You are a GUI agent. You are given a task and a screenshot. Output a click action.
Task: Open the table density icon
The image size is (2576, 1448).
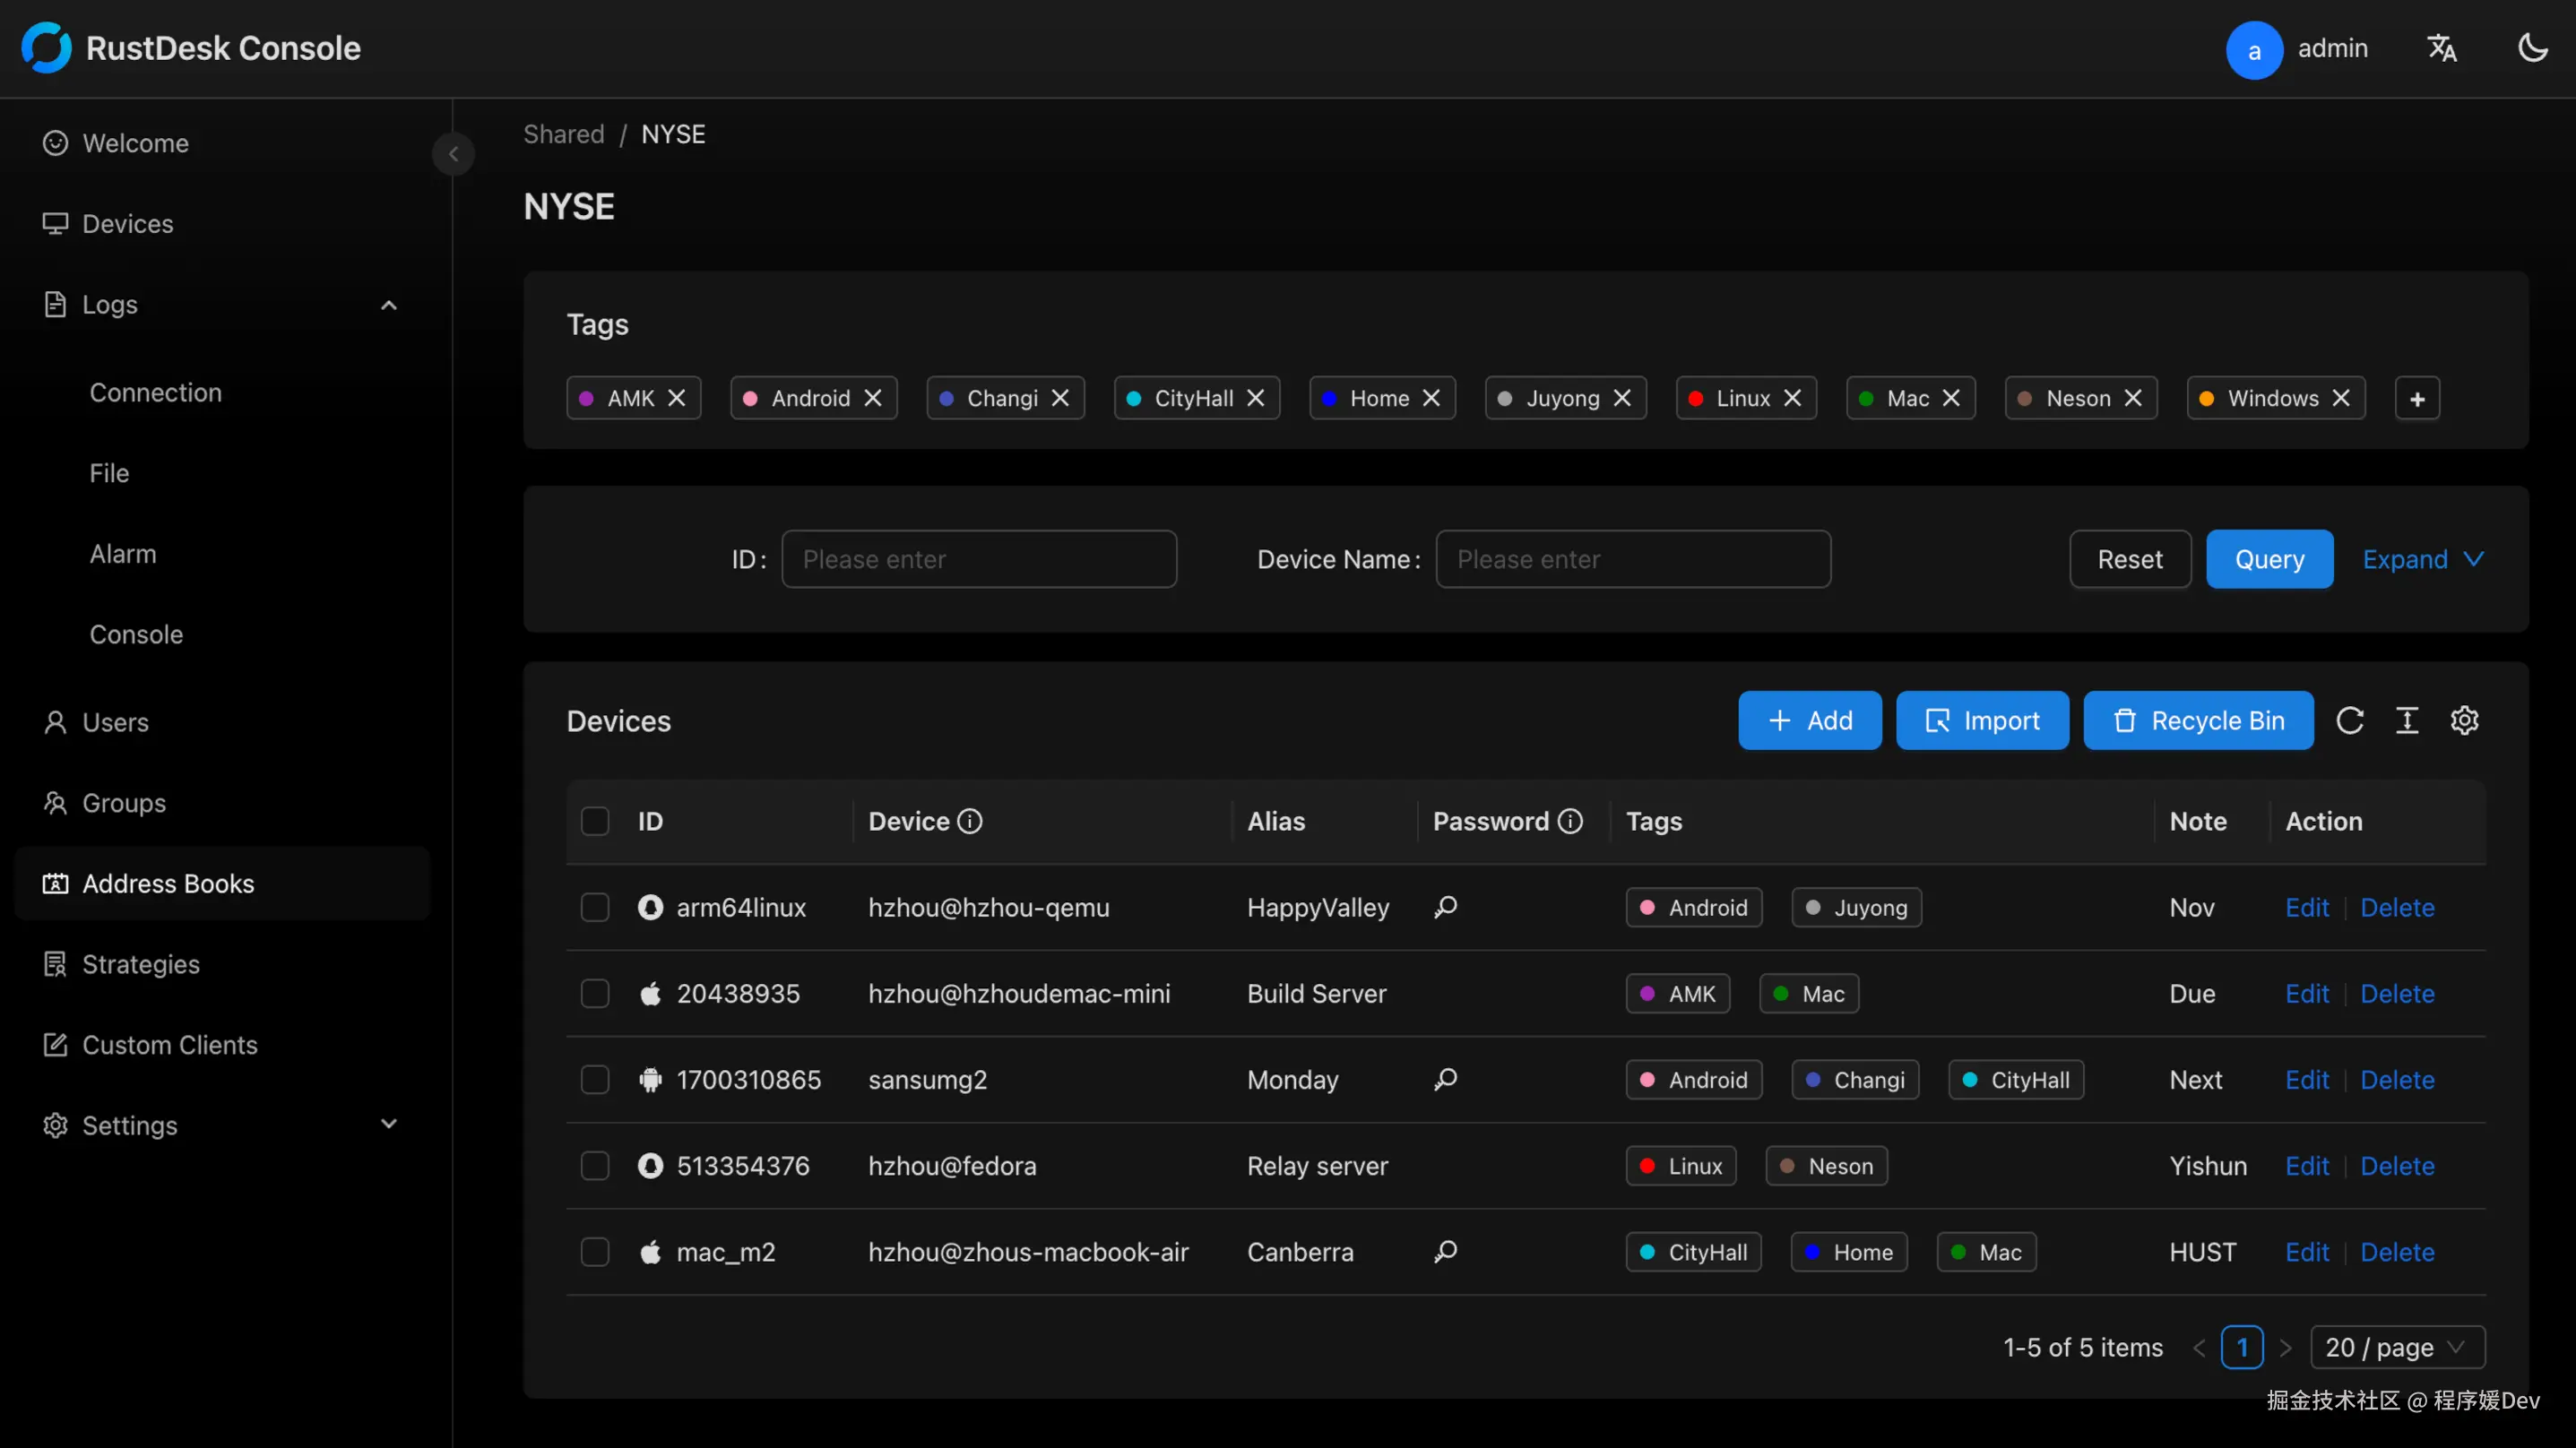tap(2407, 720)
